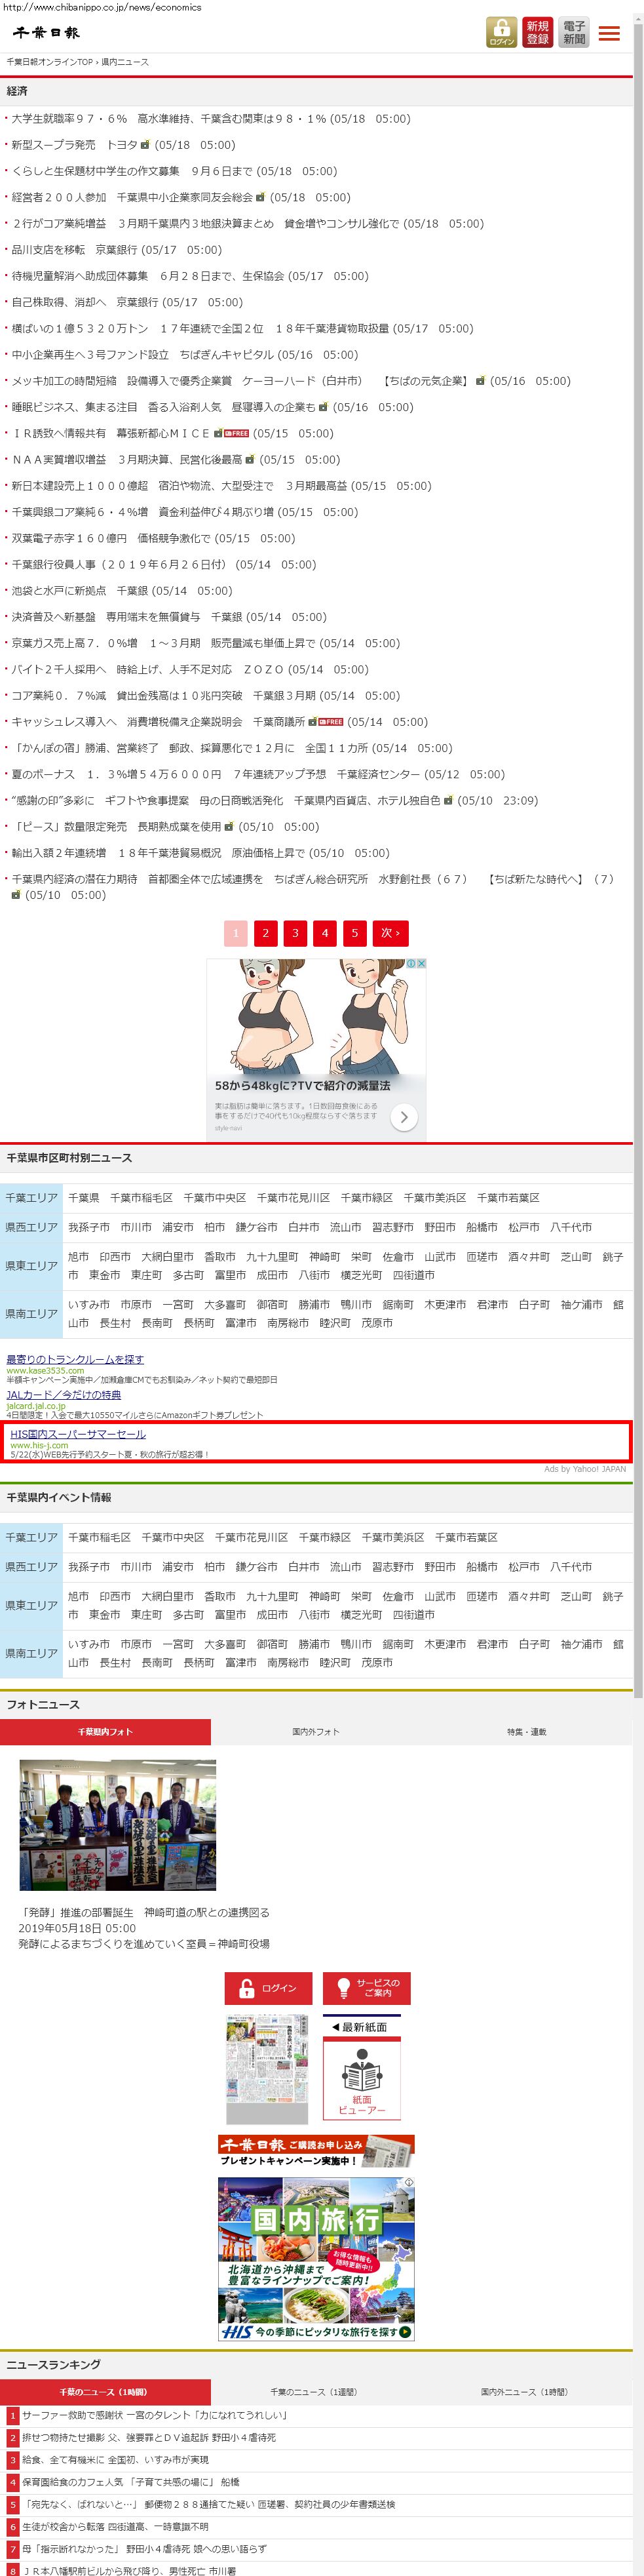The height and width of the screenshot is (2576, 644).
Task: Open photo caption 「発酵」推進の部署誕生
Action: (144, 1912)
